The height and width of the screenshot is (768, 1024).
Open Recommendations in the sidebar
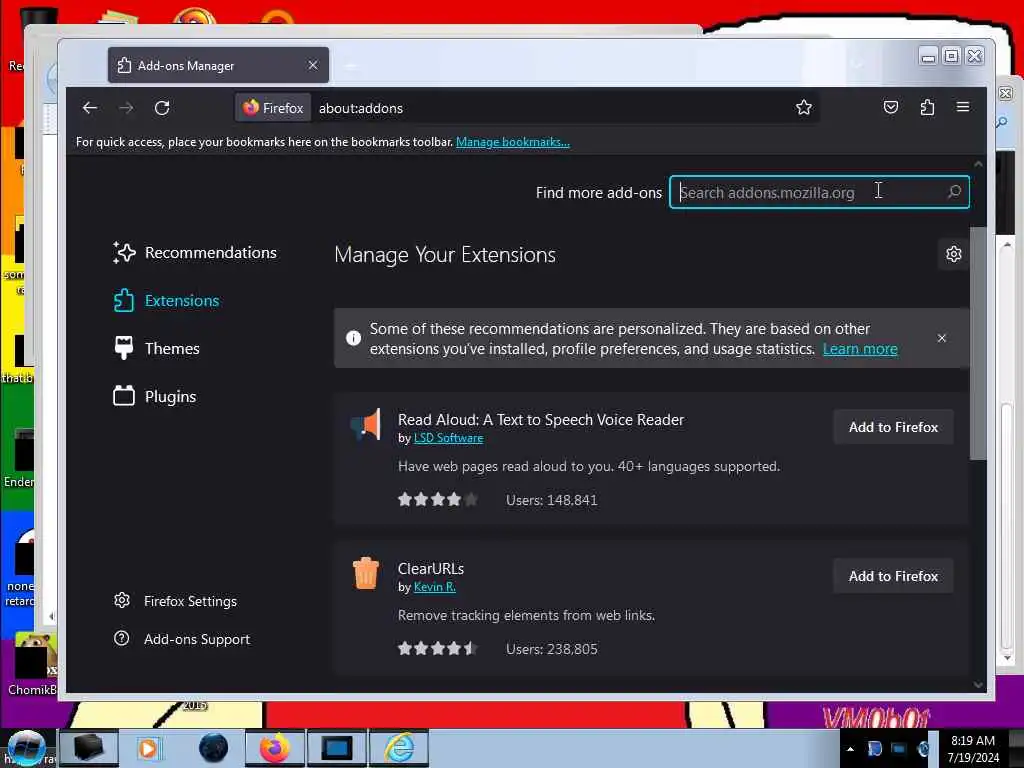(x=195, y=253)
